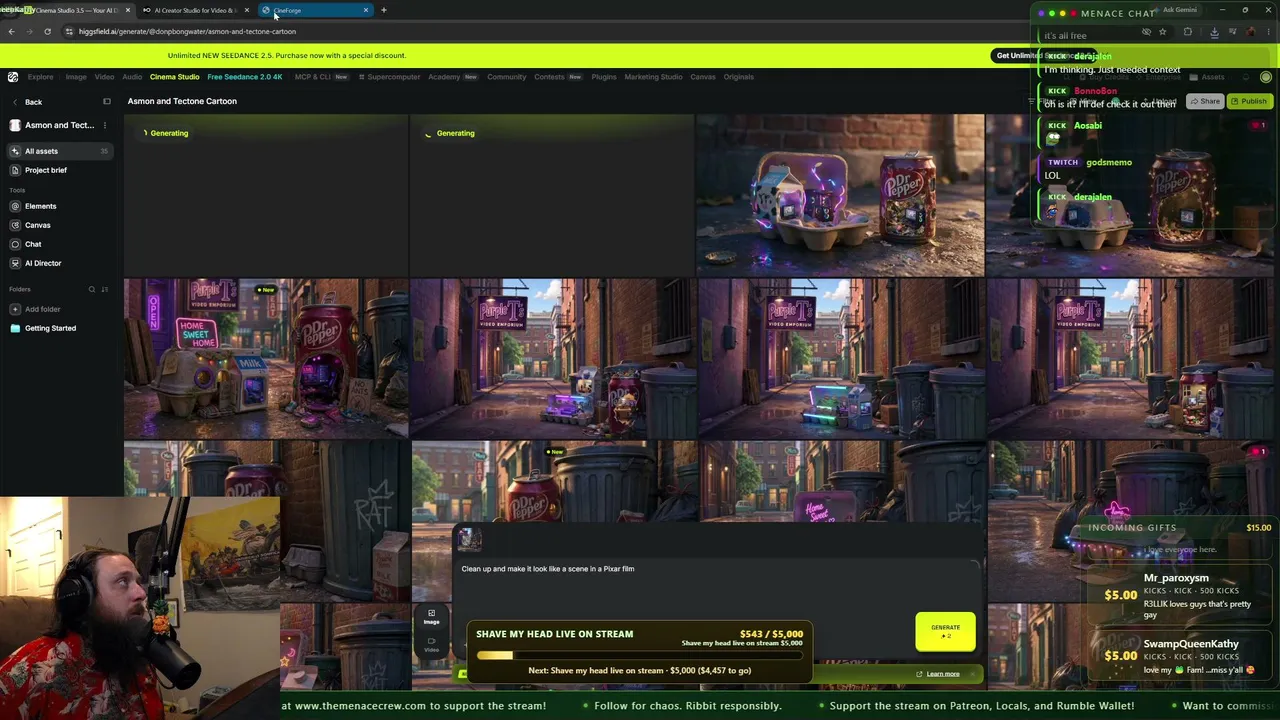Switch to the AI Creator Studio browser tab
The image size is (1280, 720).
(x=194, y=10)
